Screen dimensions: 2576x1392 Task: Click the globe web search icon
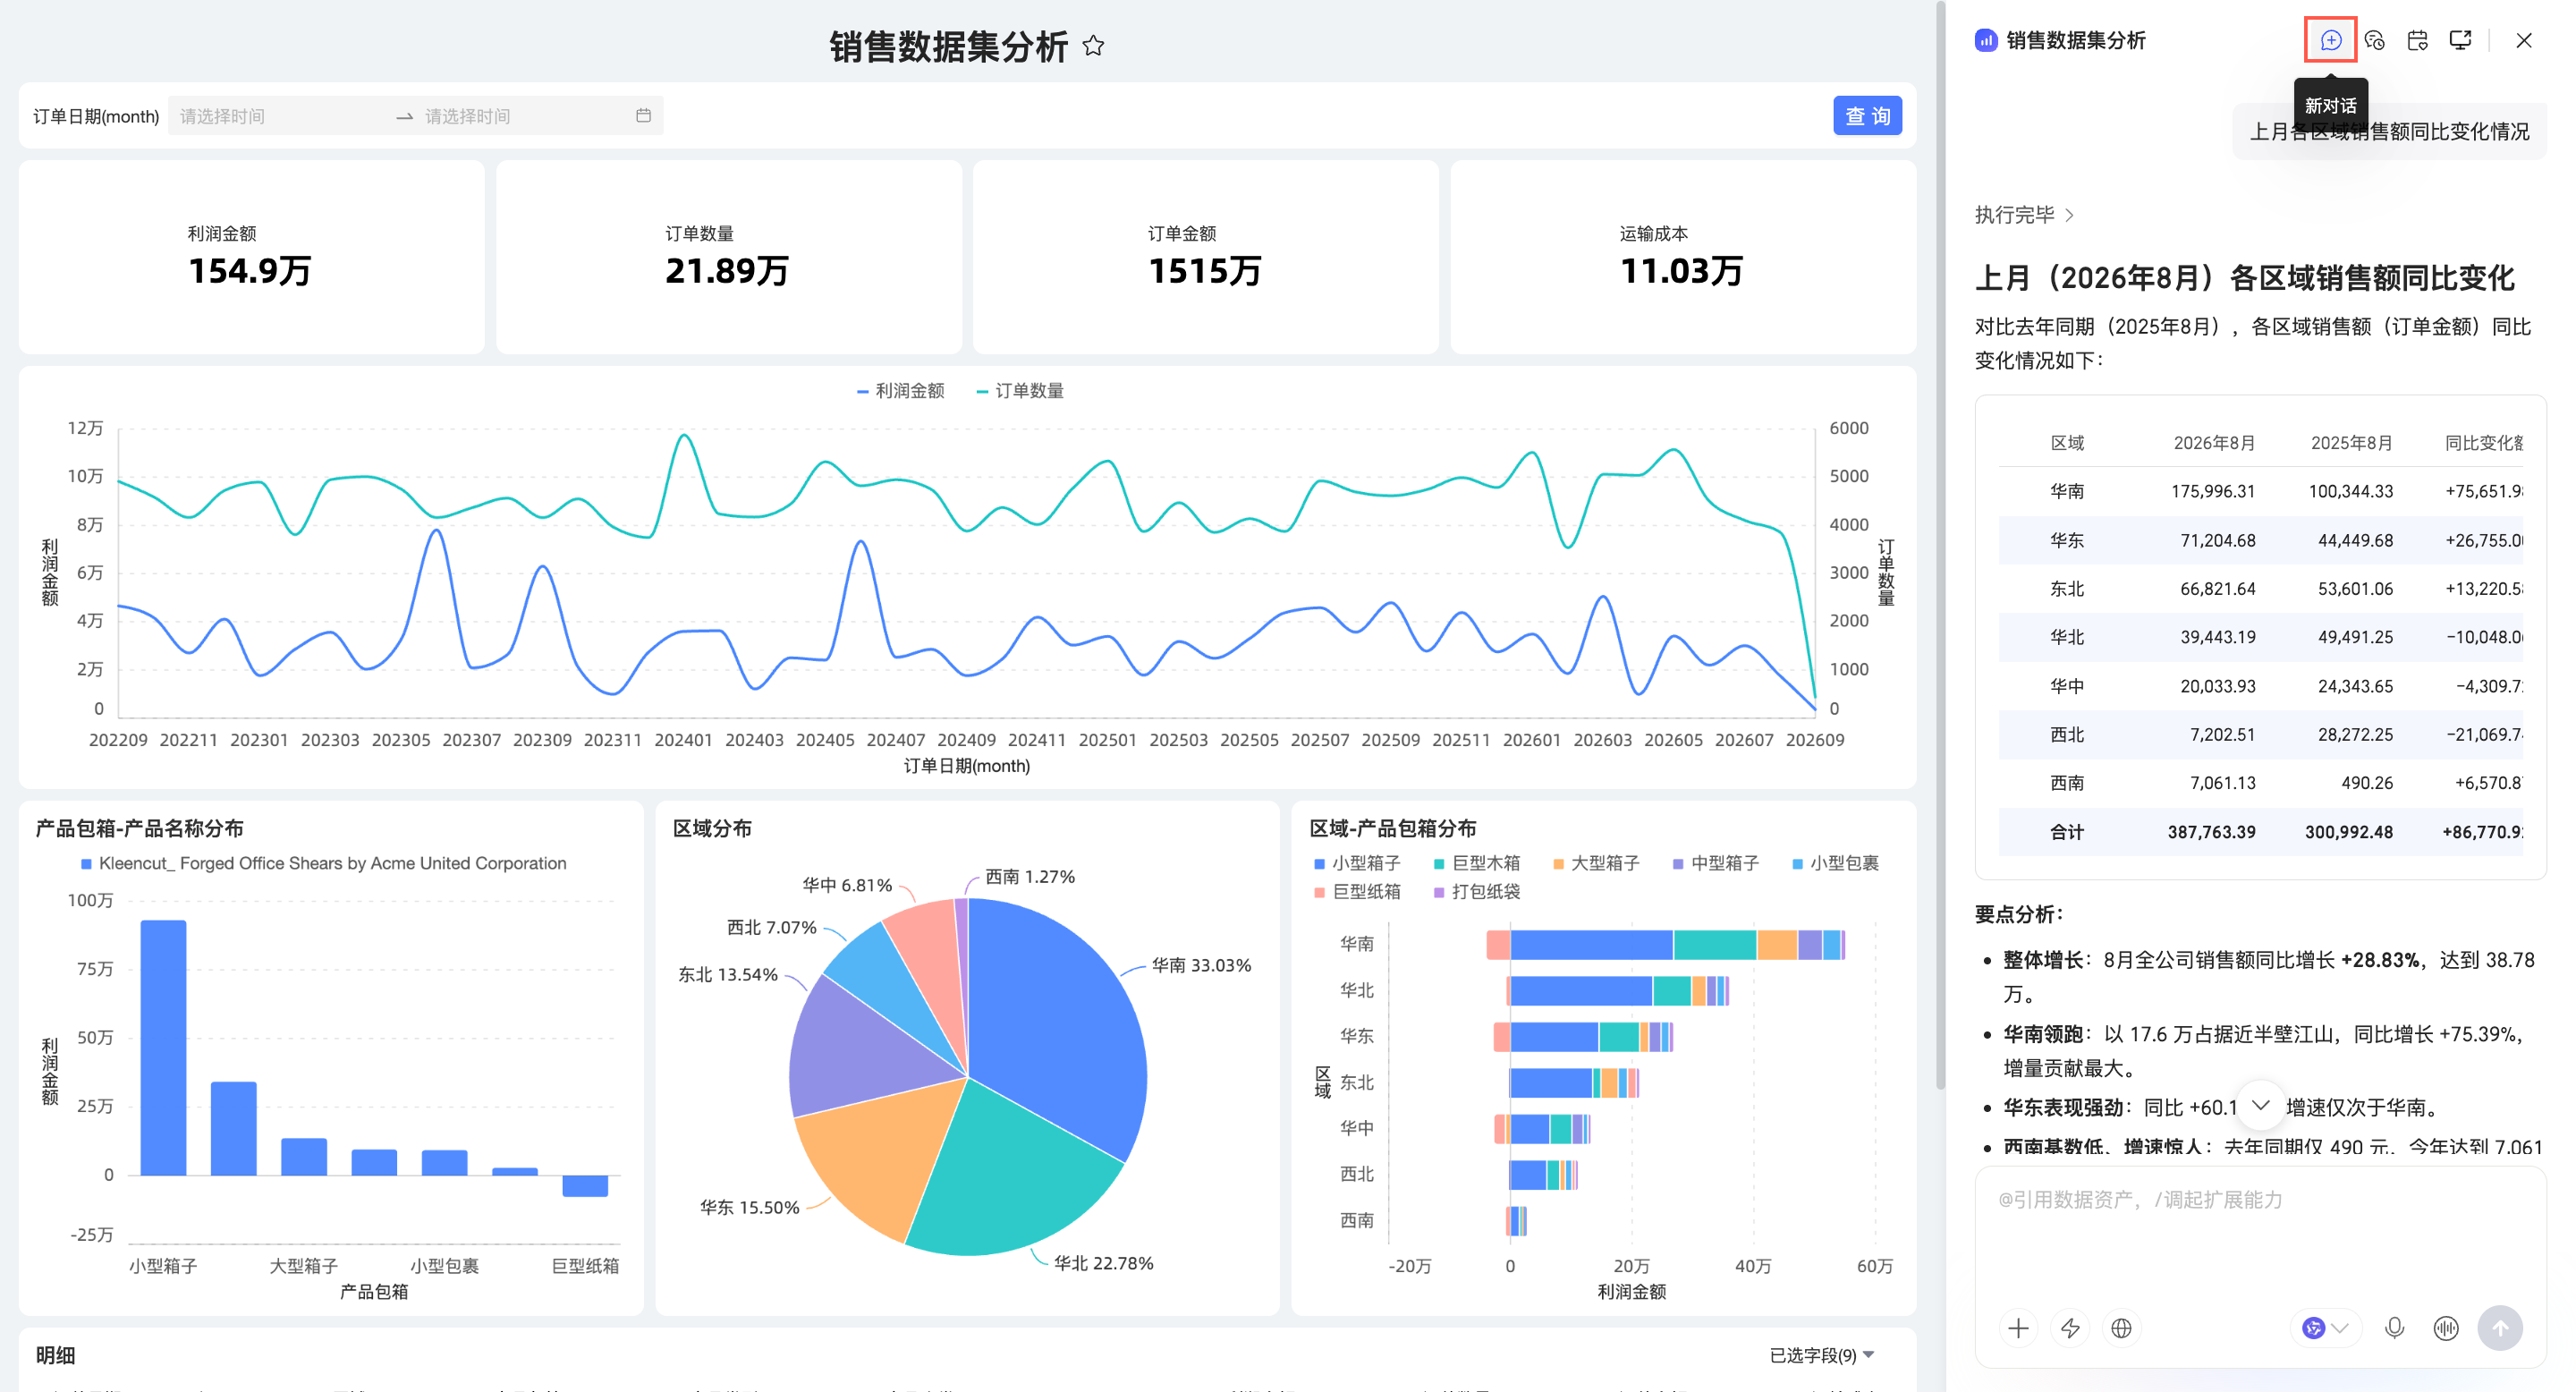tap(2121, 1328)
